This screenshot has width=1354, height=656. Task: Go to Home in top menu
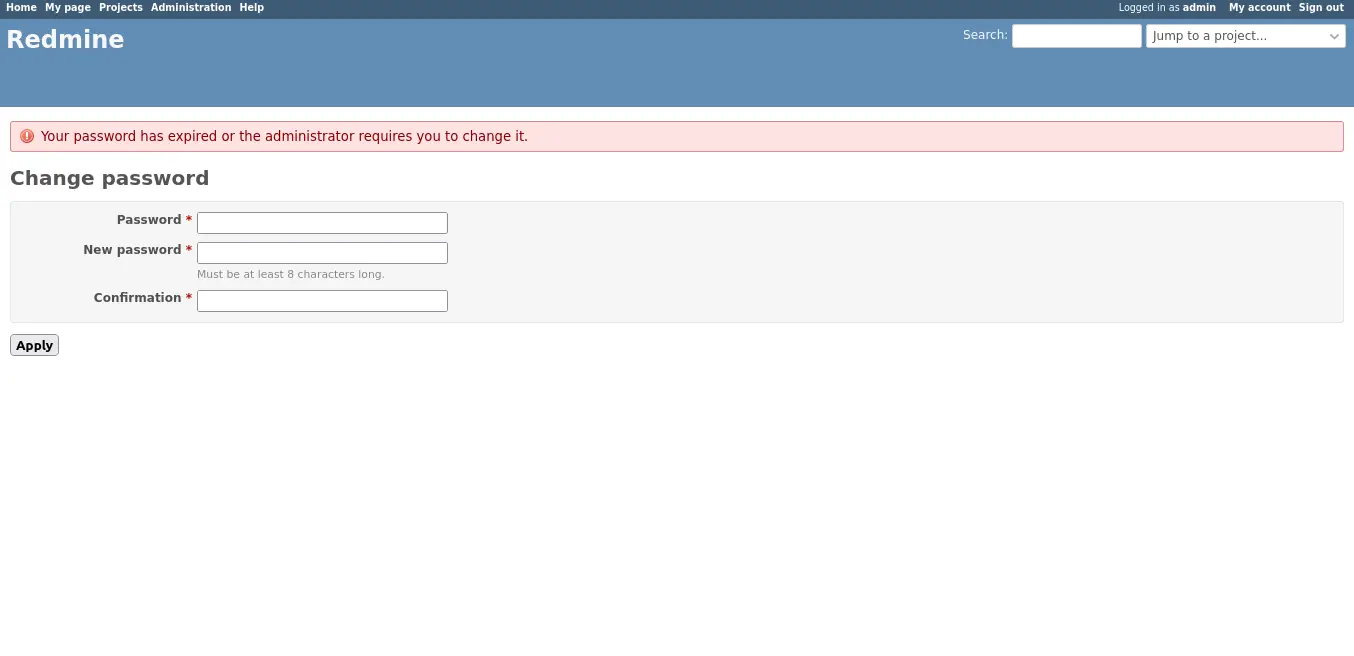pyautogui.click(x=21, y=7)
